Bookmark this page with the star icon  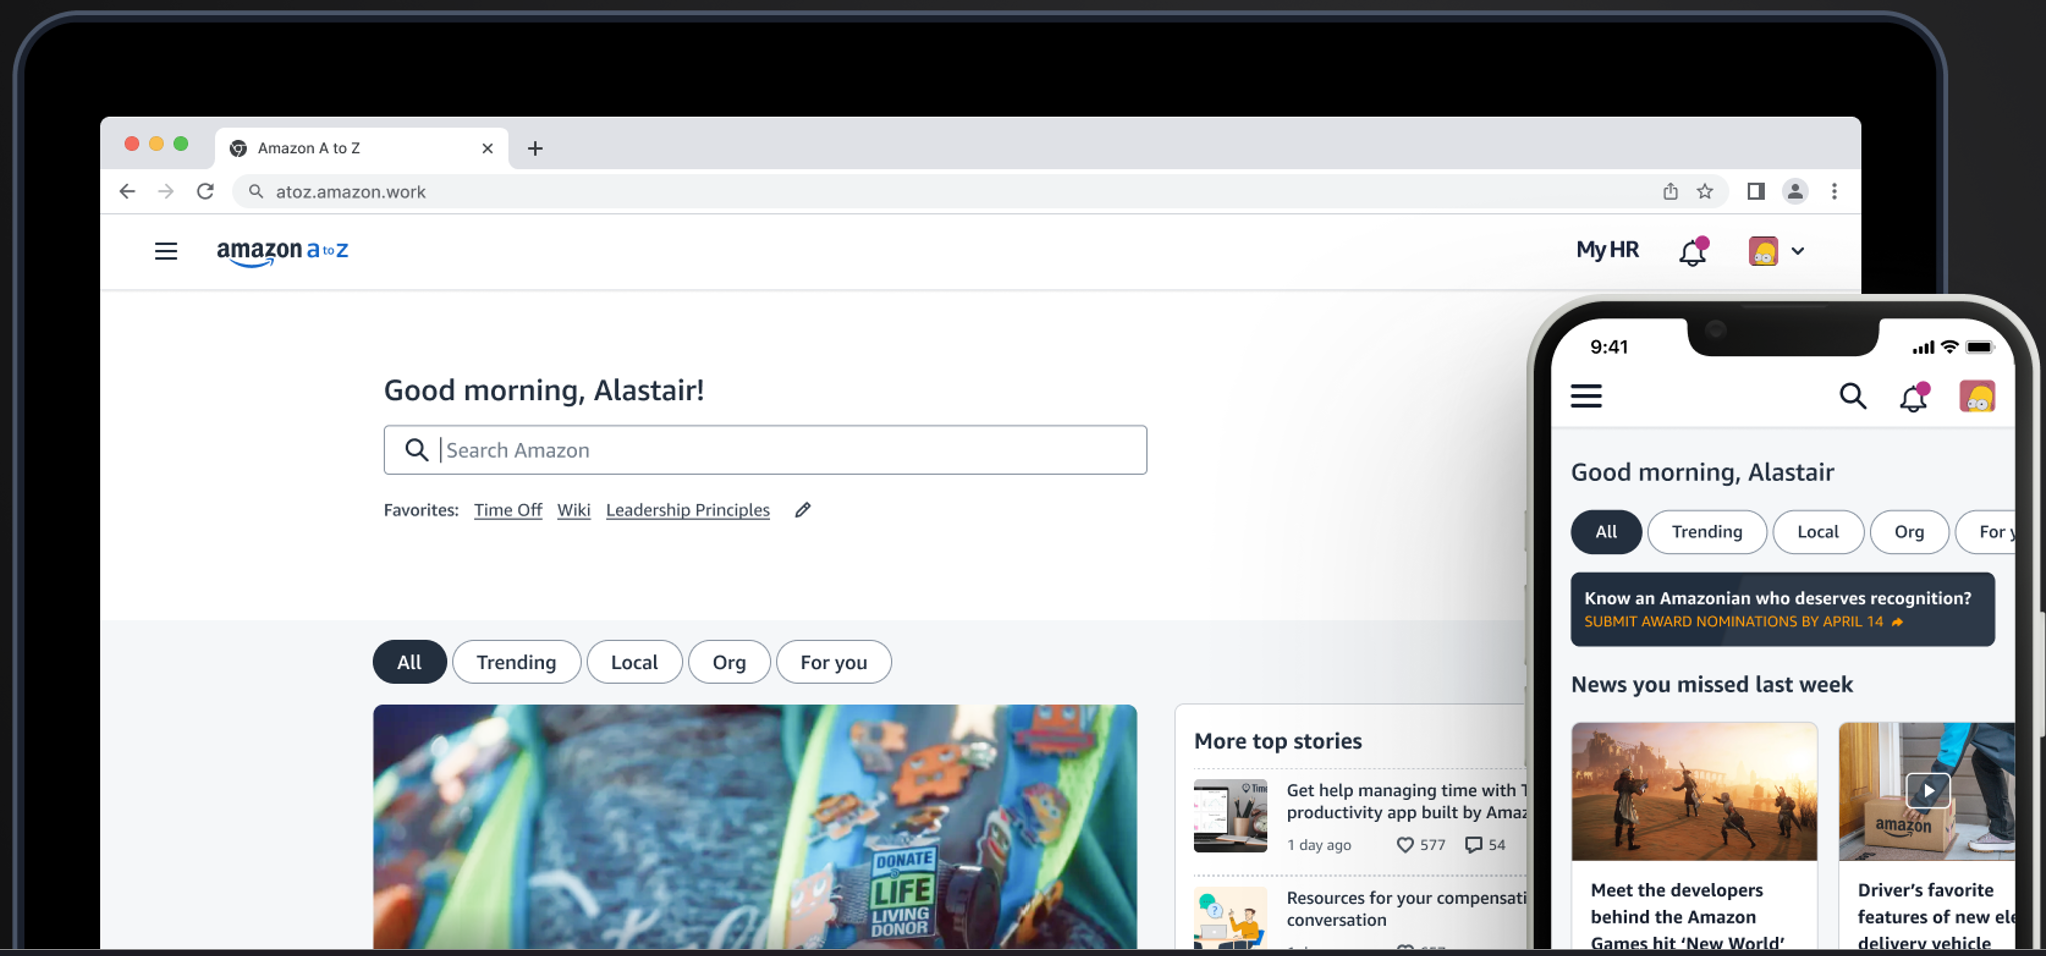click(1705, 191)
